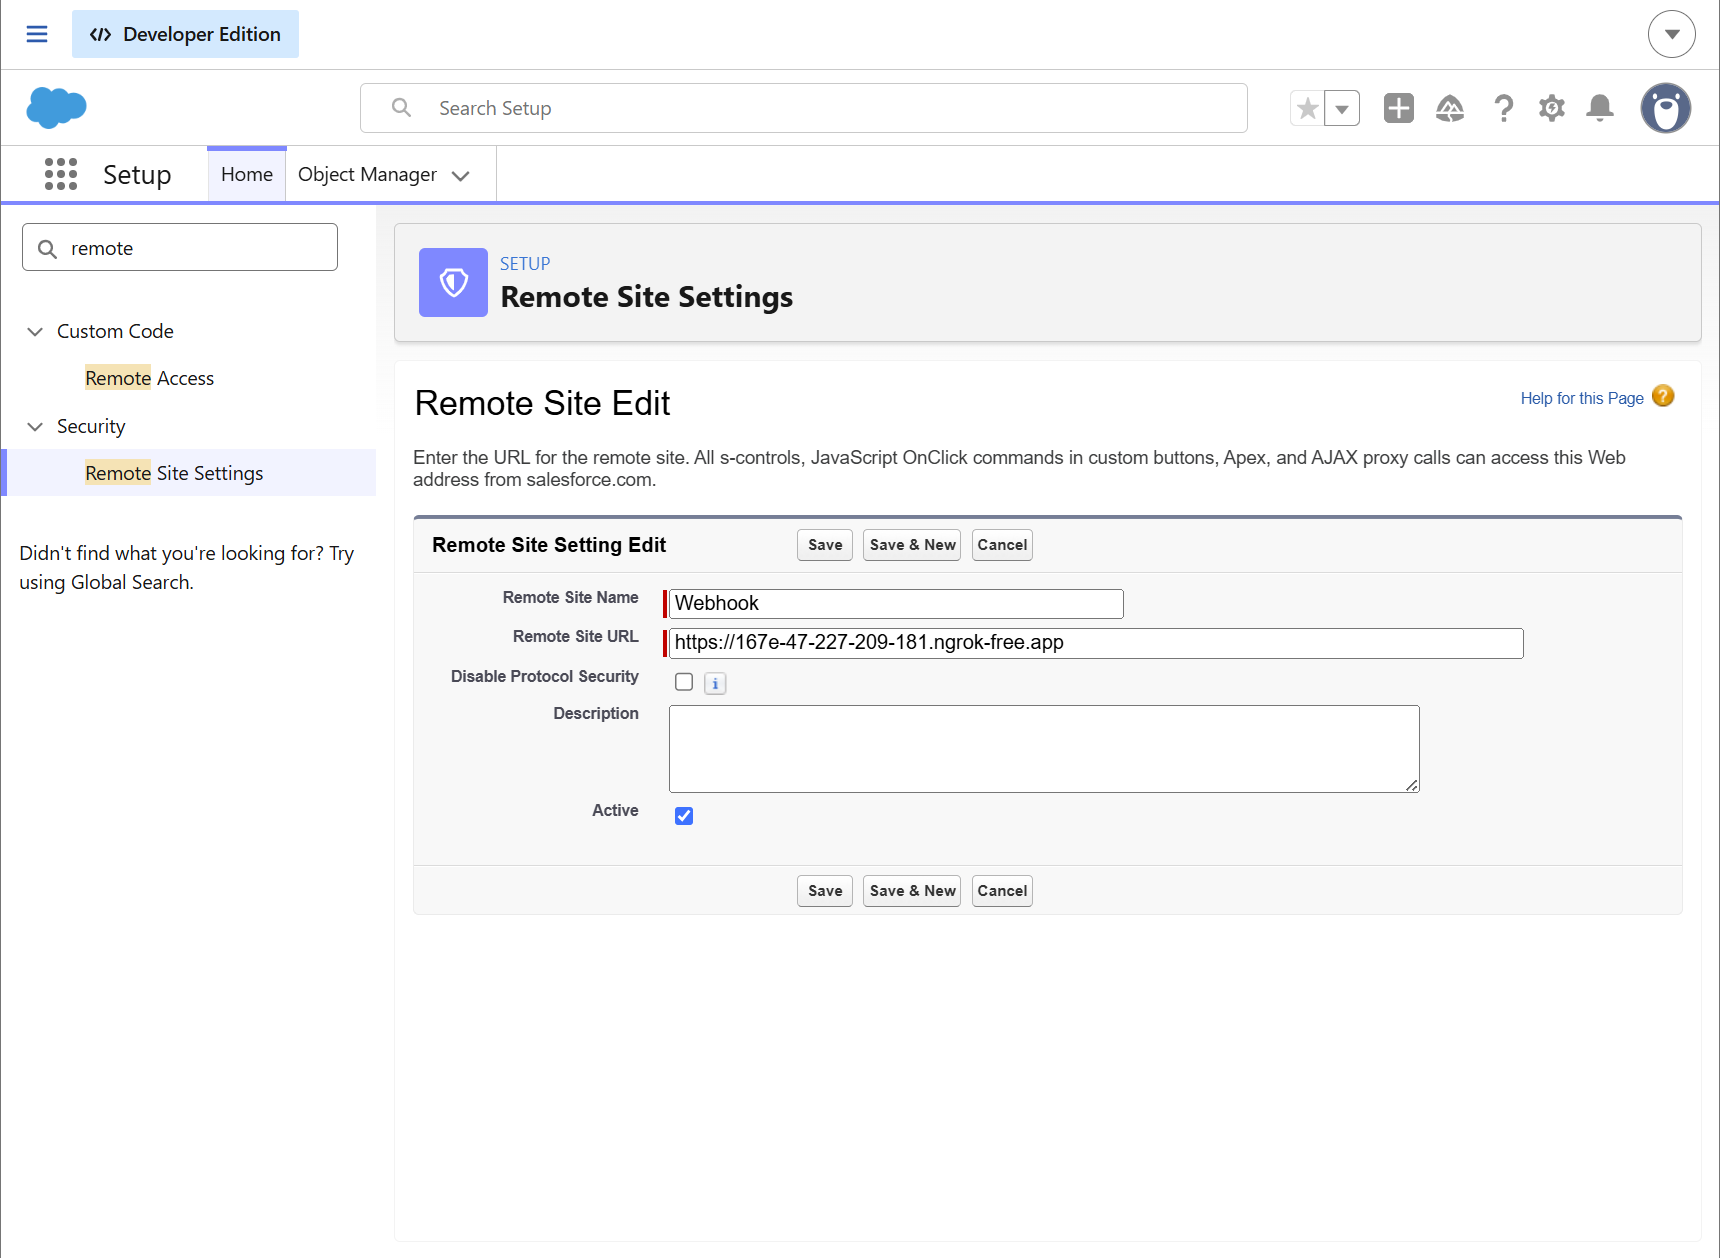The image size is (1720, 1258).
Task: Collapse the Security section
Action: (35, 426)
